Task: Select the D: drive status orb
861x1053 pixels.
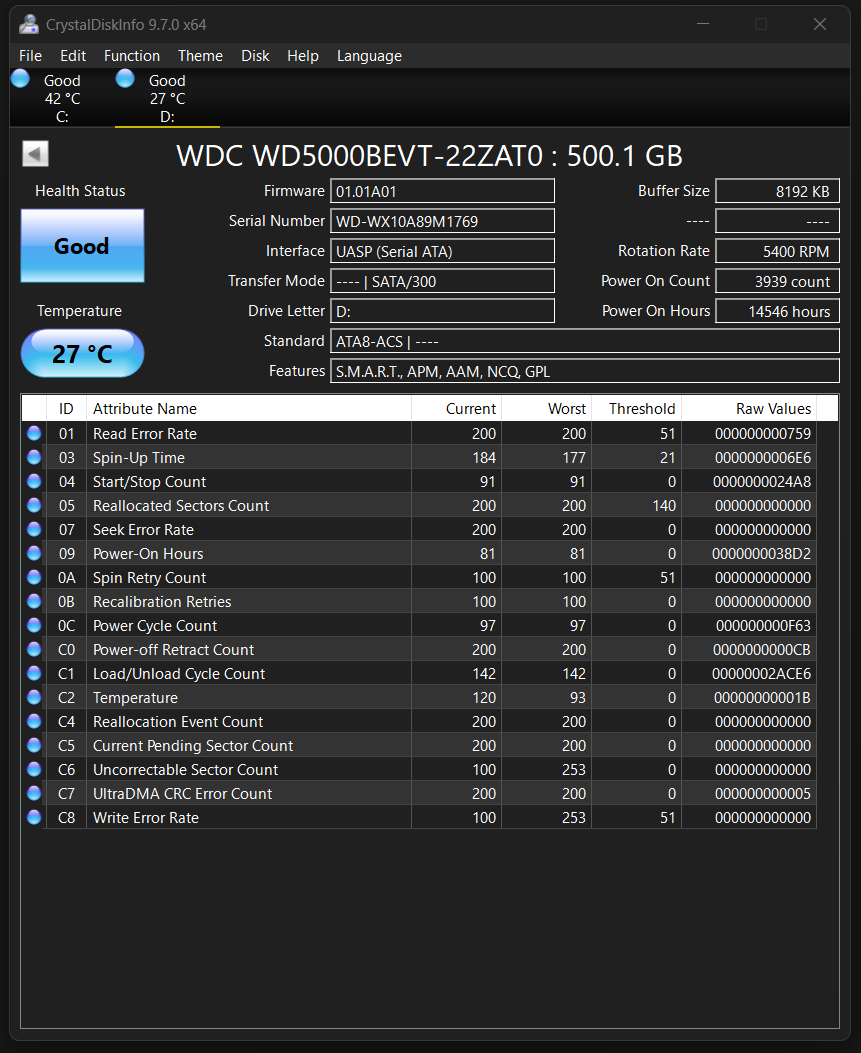Action: point(125,79)
